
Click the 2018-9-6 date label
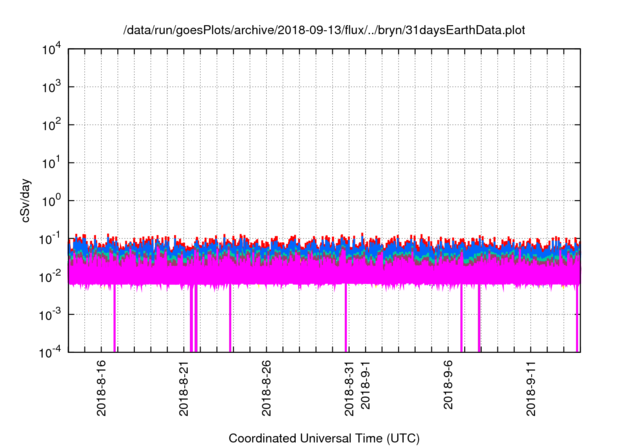448,385
